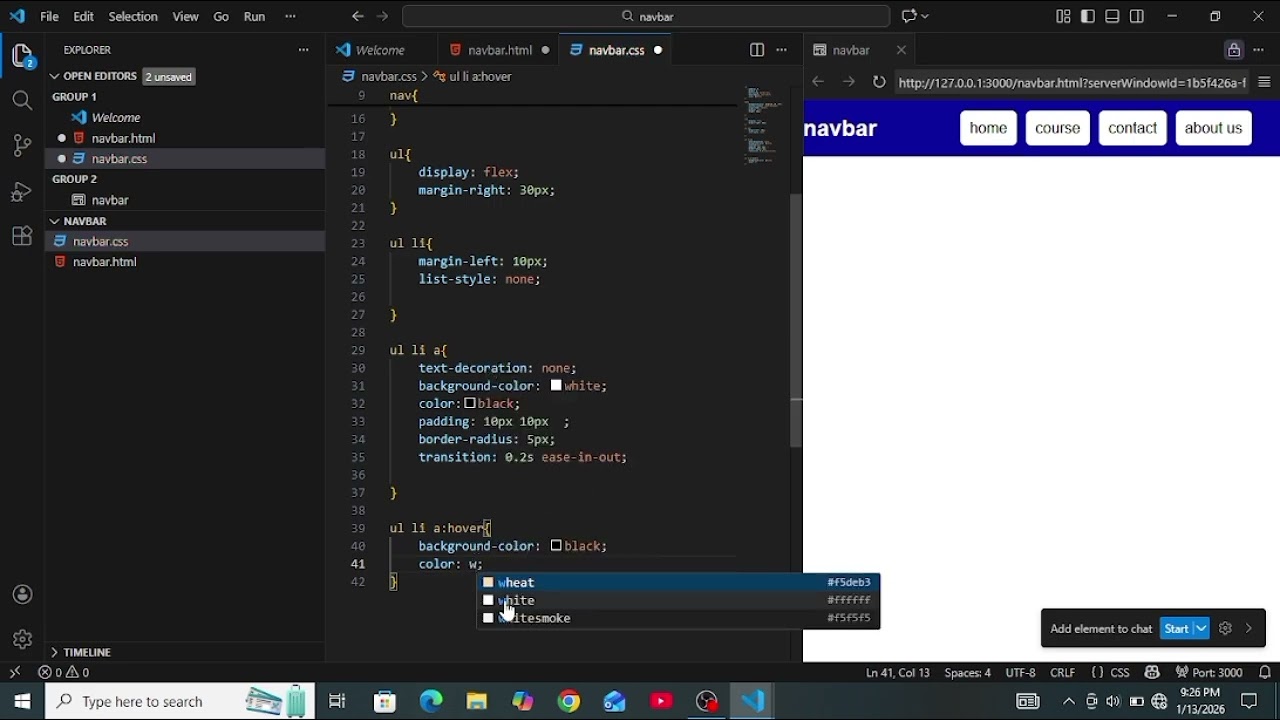Click the customize layout icon
Screen dimensions: 1280x720
[x=1063, y=16]
